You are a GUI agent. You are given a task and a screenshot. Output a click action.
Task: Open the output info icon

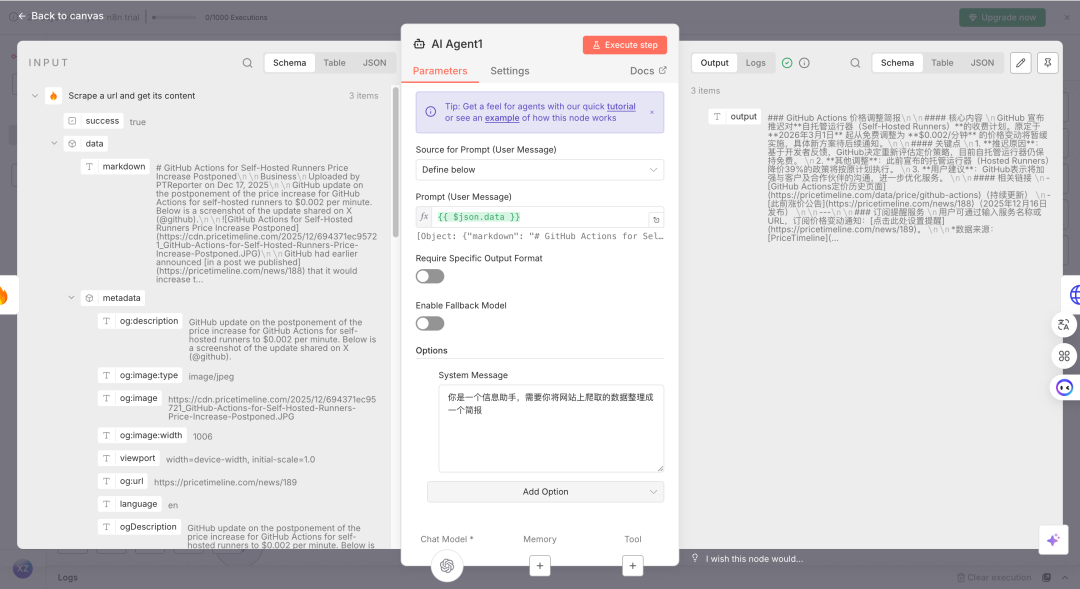click(x=804, y=63)
